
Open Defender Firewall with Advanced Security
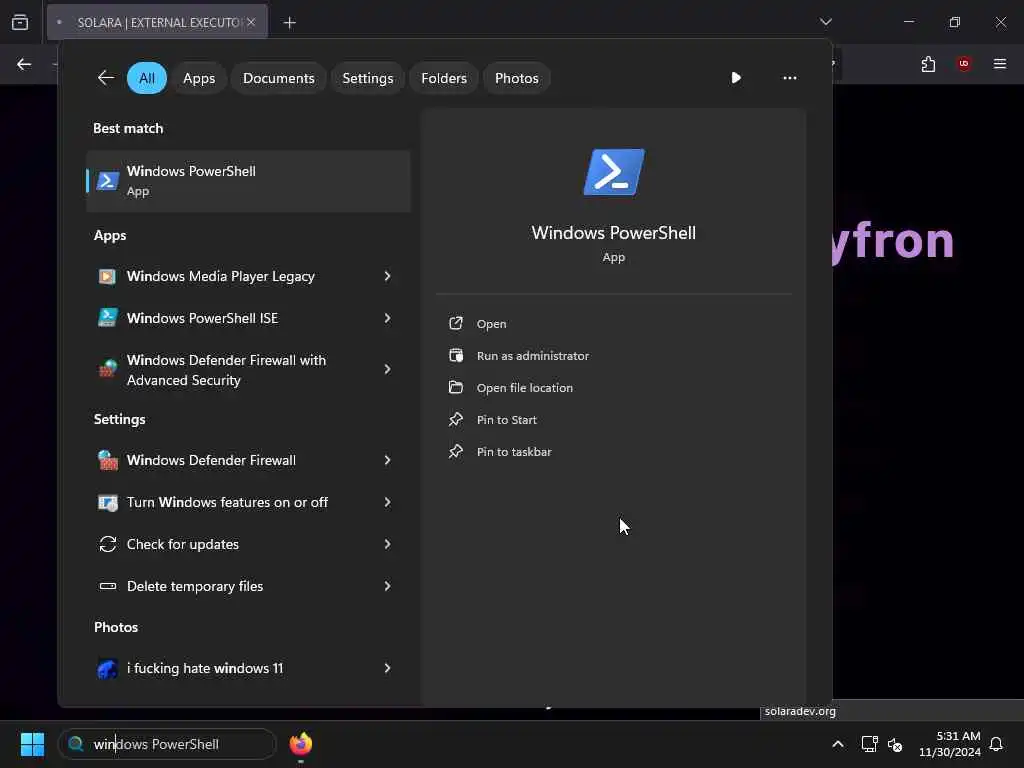tap(248, 370)
